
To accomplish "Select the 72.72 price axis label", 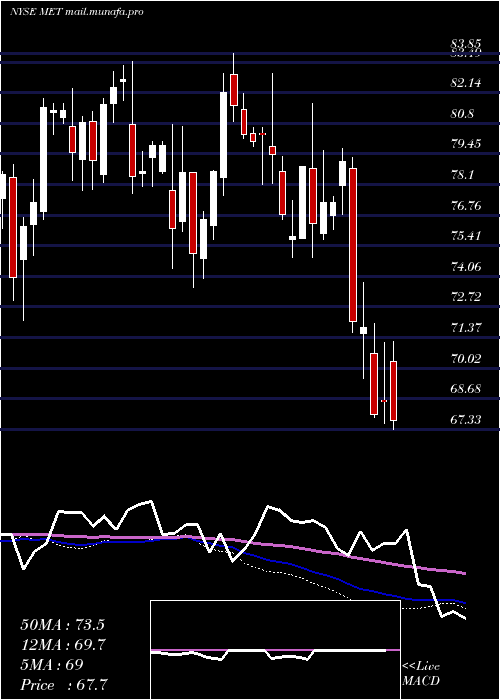I will (x=466, y=297).
